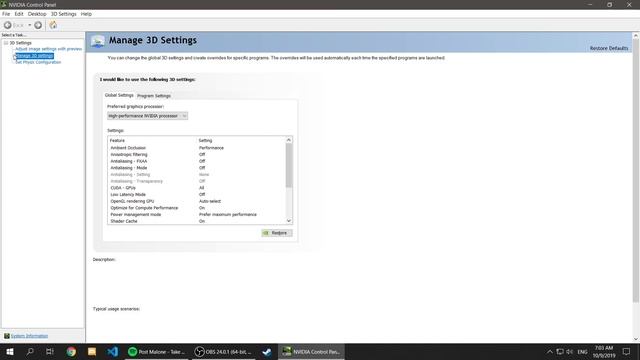Open the System Information link
This screenshot has height=360, width=640.
[29, 336]
